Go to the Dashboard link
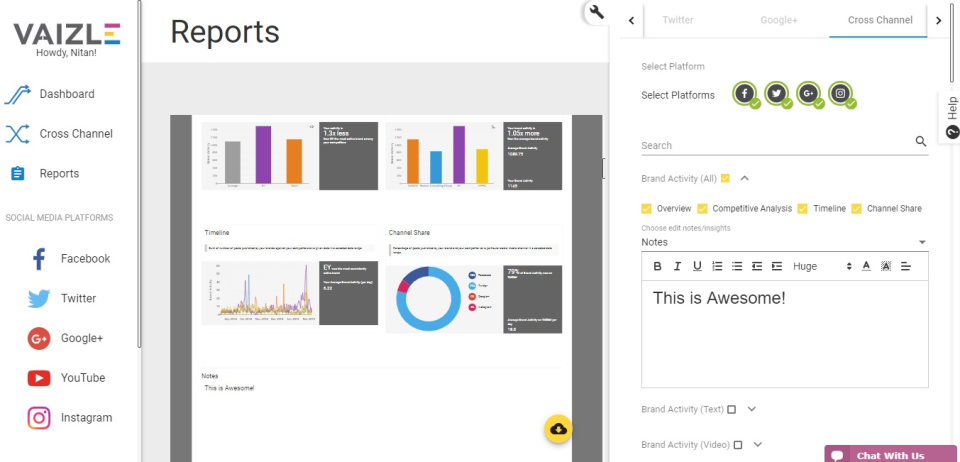 click(67, 94)
